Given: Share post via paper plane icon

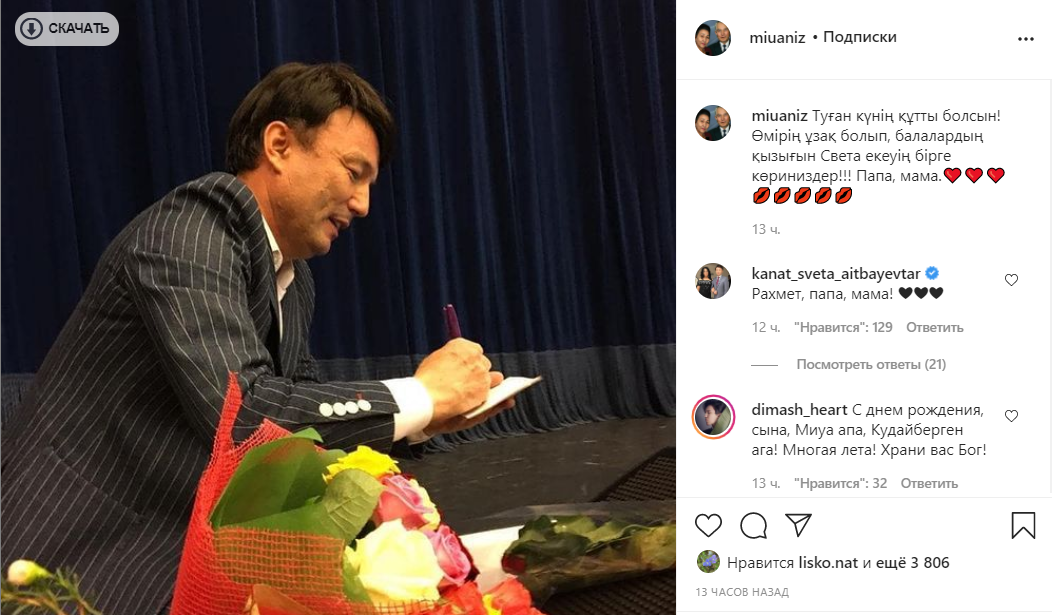Looking at the screenshot, I should pos(798,524).
